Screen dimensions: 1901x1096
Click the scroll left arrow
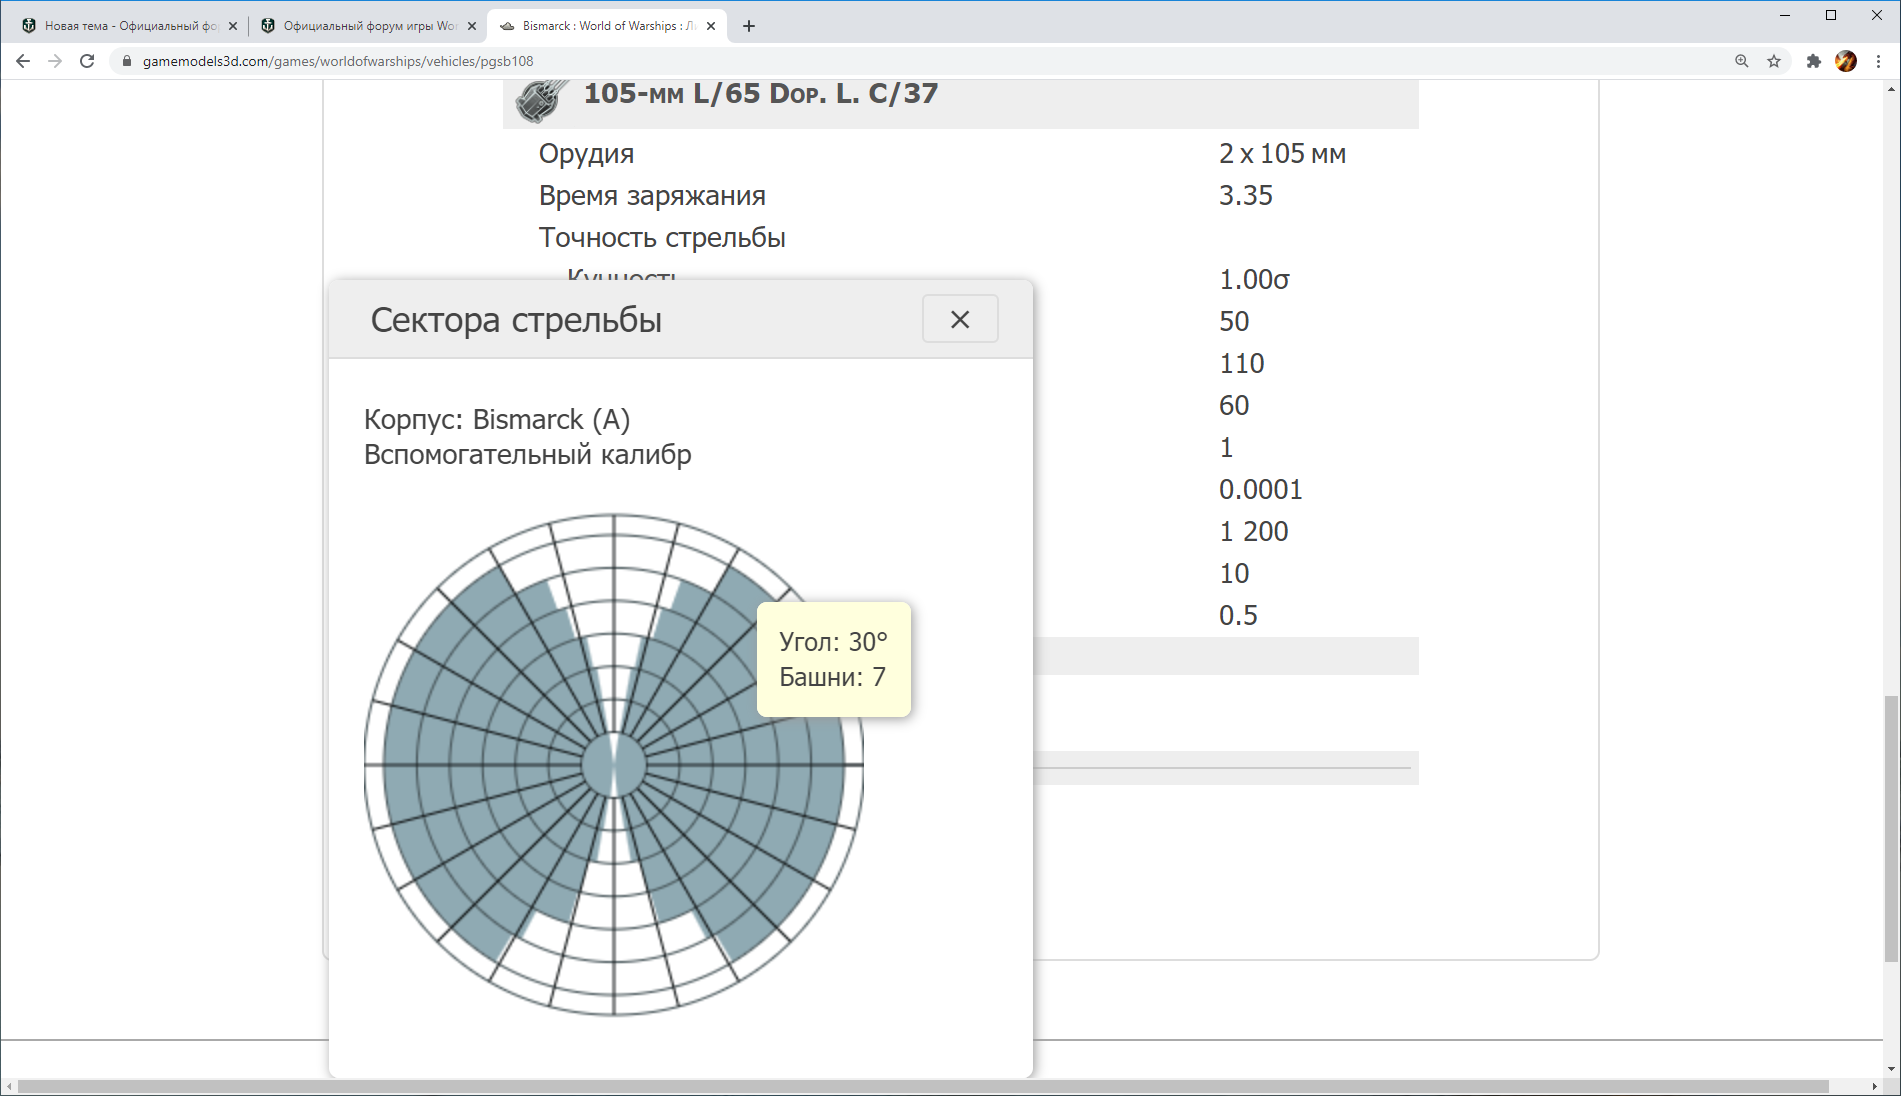[9, 1086]
